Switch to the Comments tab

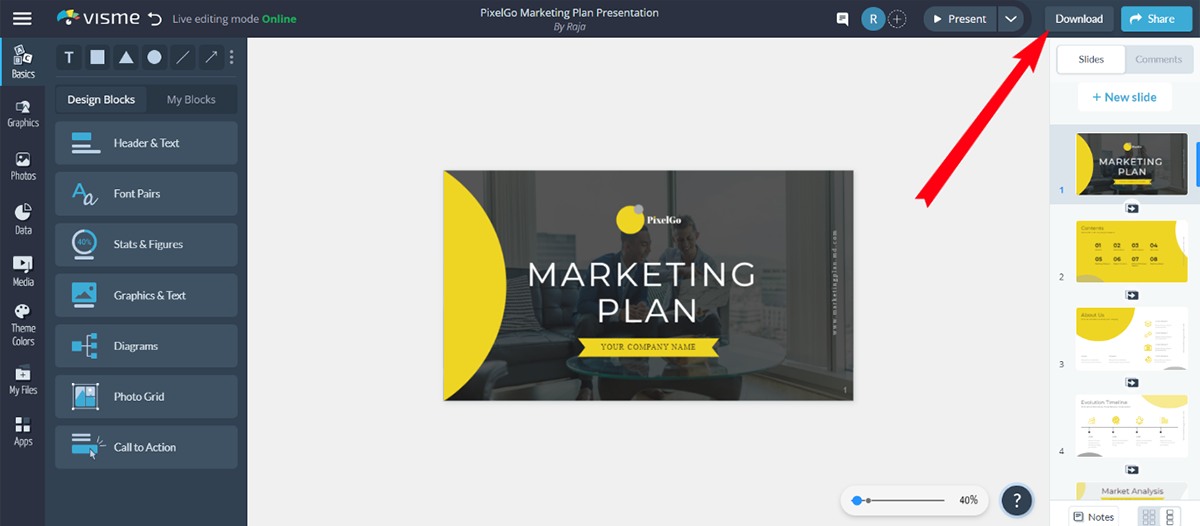coord(1158,59)
